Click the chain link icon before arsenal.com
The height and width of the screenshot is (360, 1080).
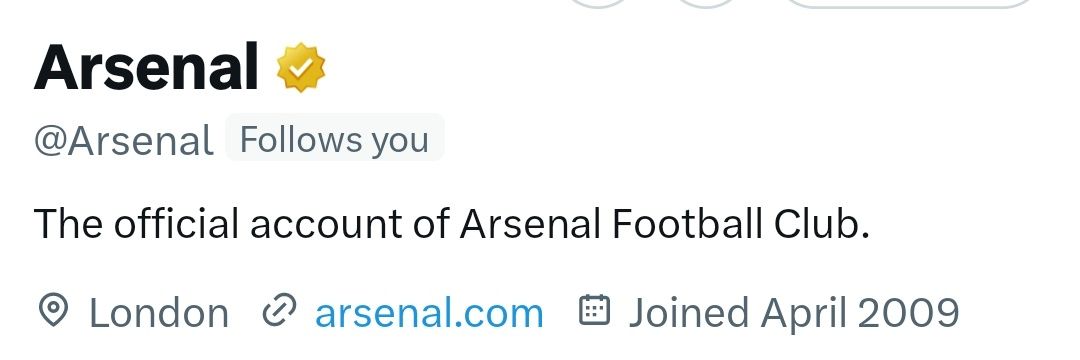279,310
